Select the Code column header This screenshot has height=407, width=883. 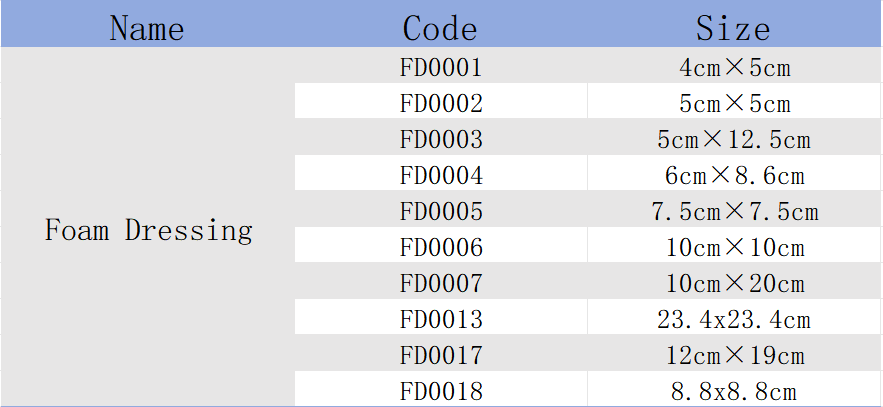pyautogui.click(x=441, y=24)
